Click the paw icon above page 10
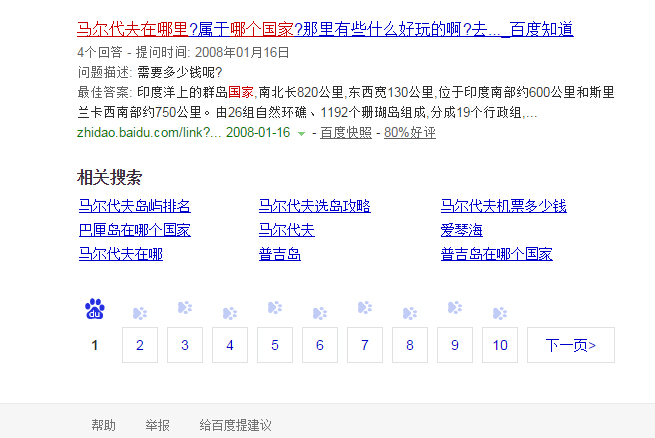The height and width of the screenshot is (438, 655). (x=500, y=312)
